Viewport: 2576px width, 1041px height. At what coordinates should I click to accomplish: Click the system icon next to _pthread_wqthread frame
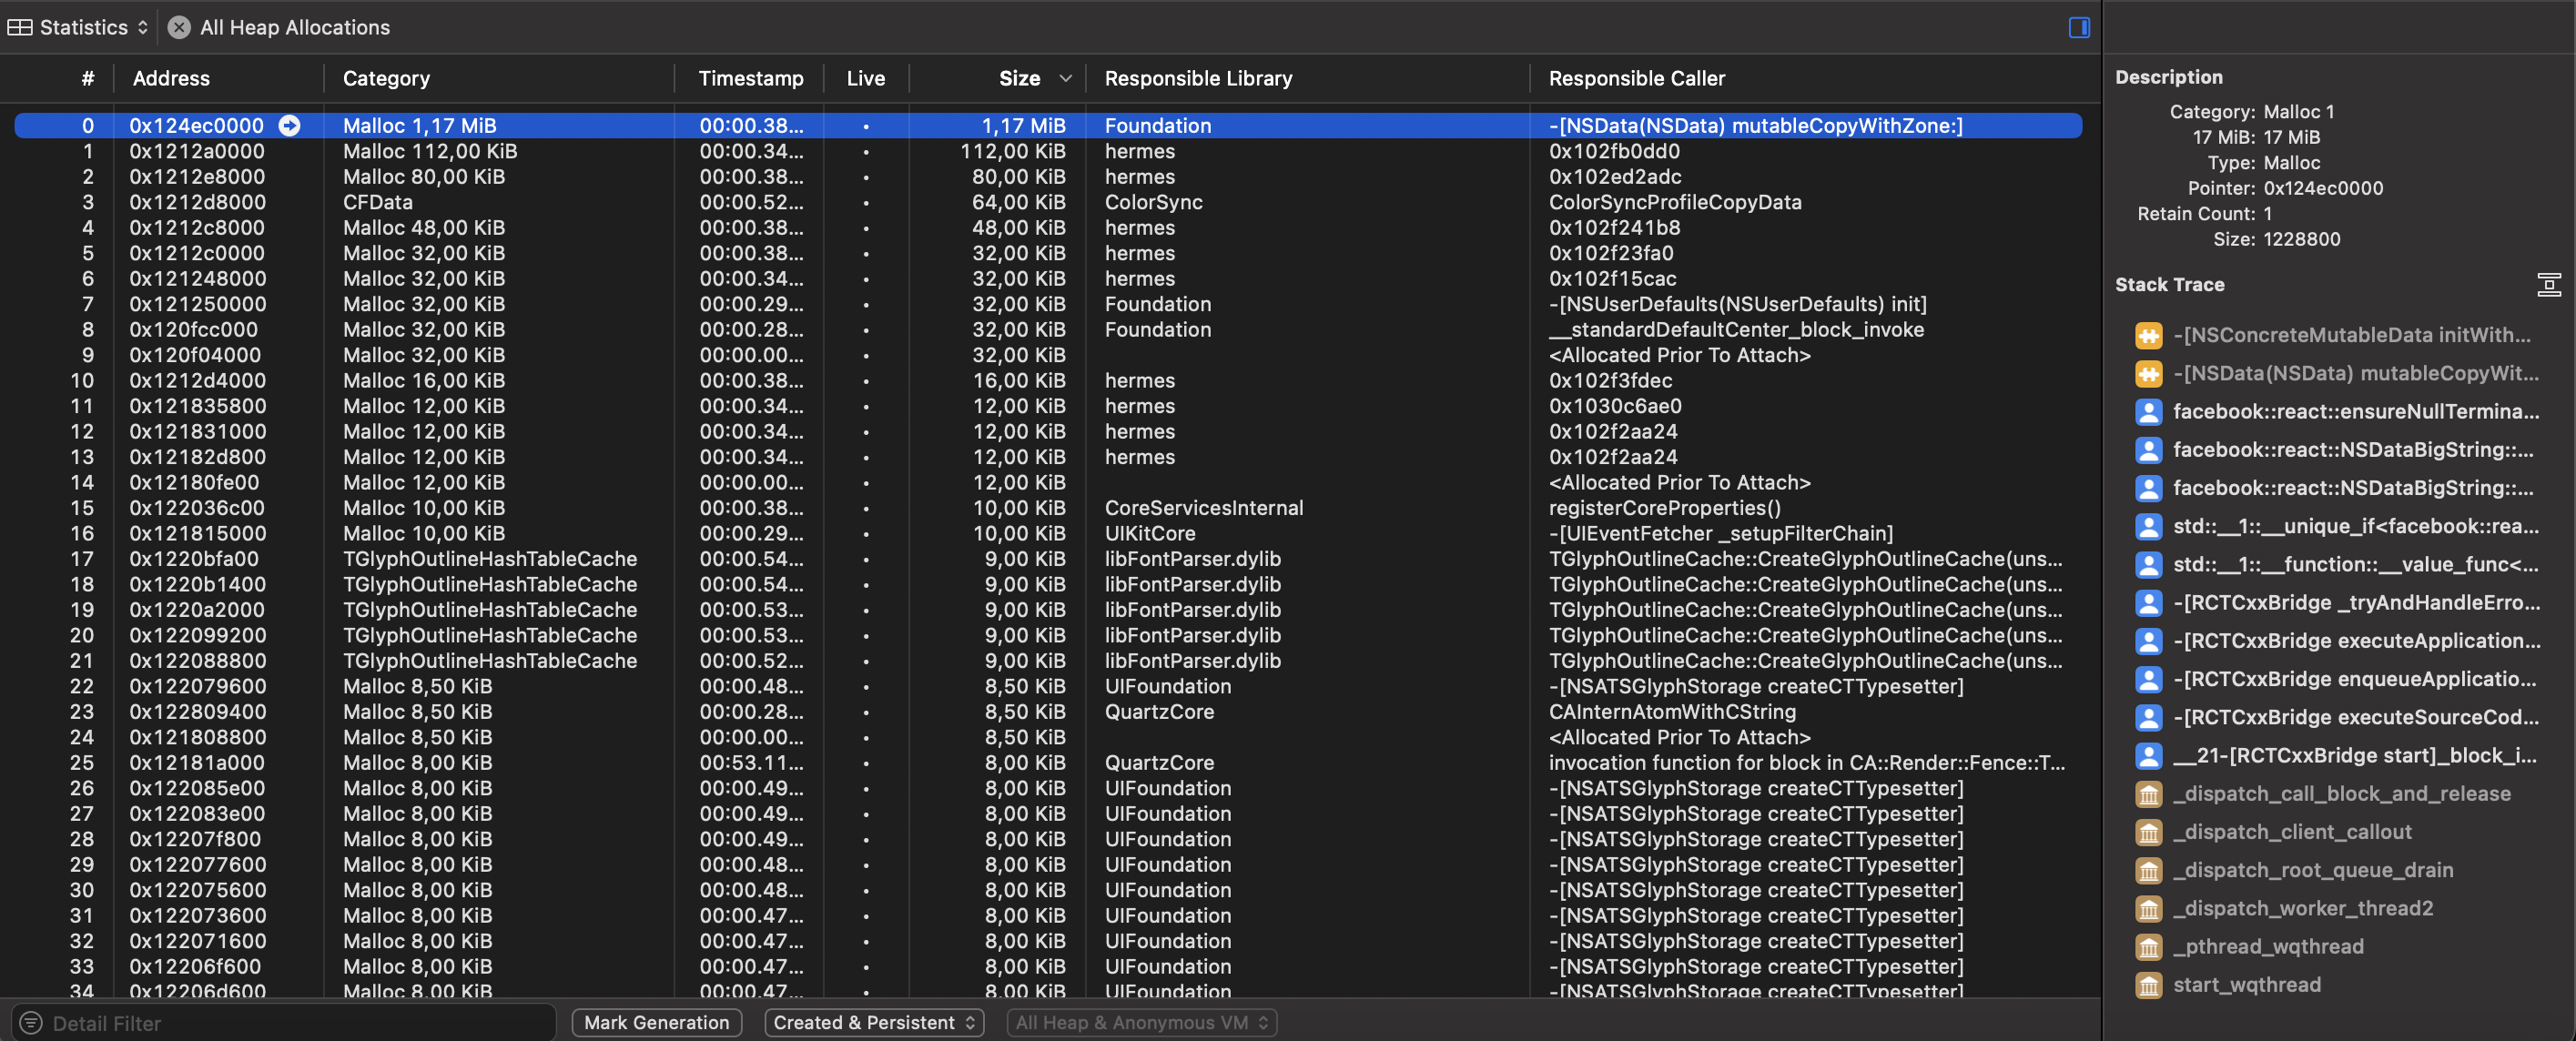(x=2151, y=946)
